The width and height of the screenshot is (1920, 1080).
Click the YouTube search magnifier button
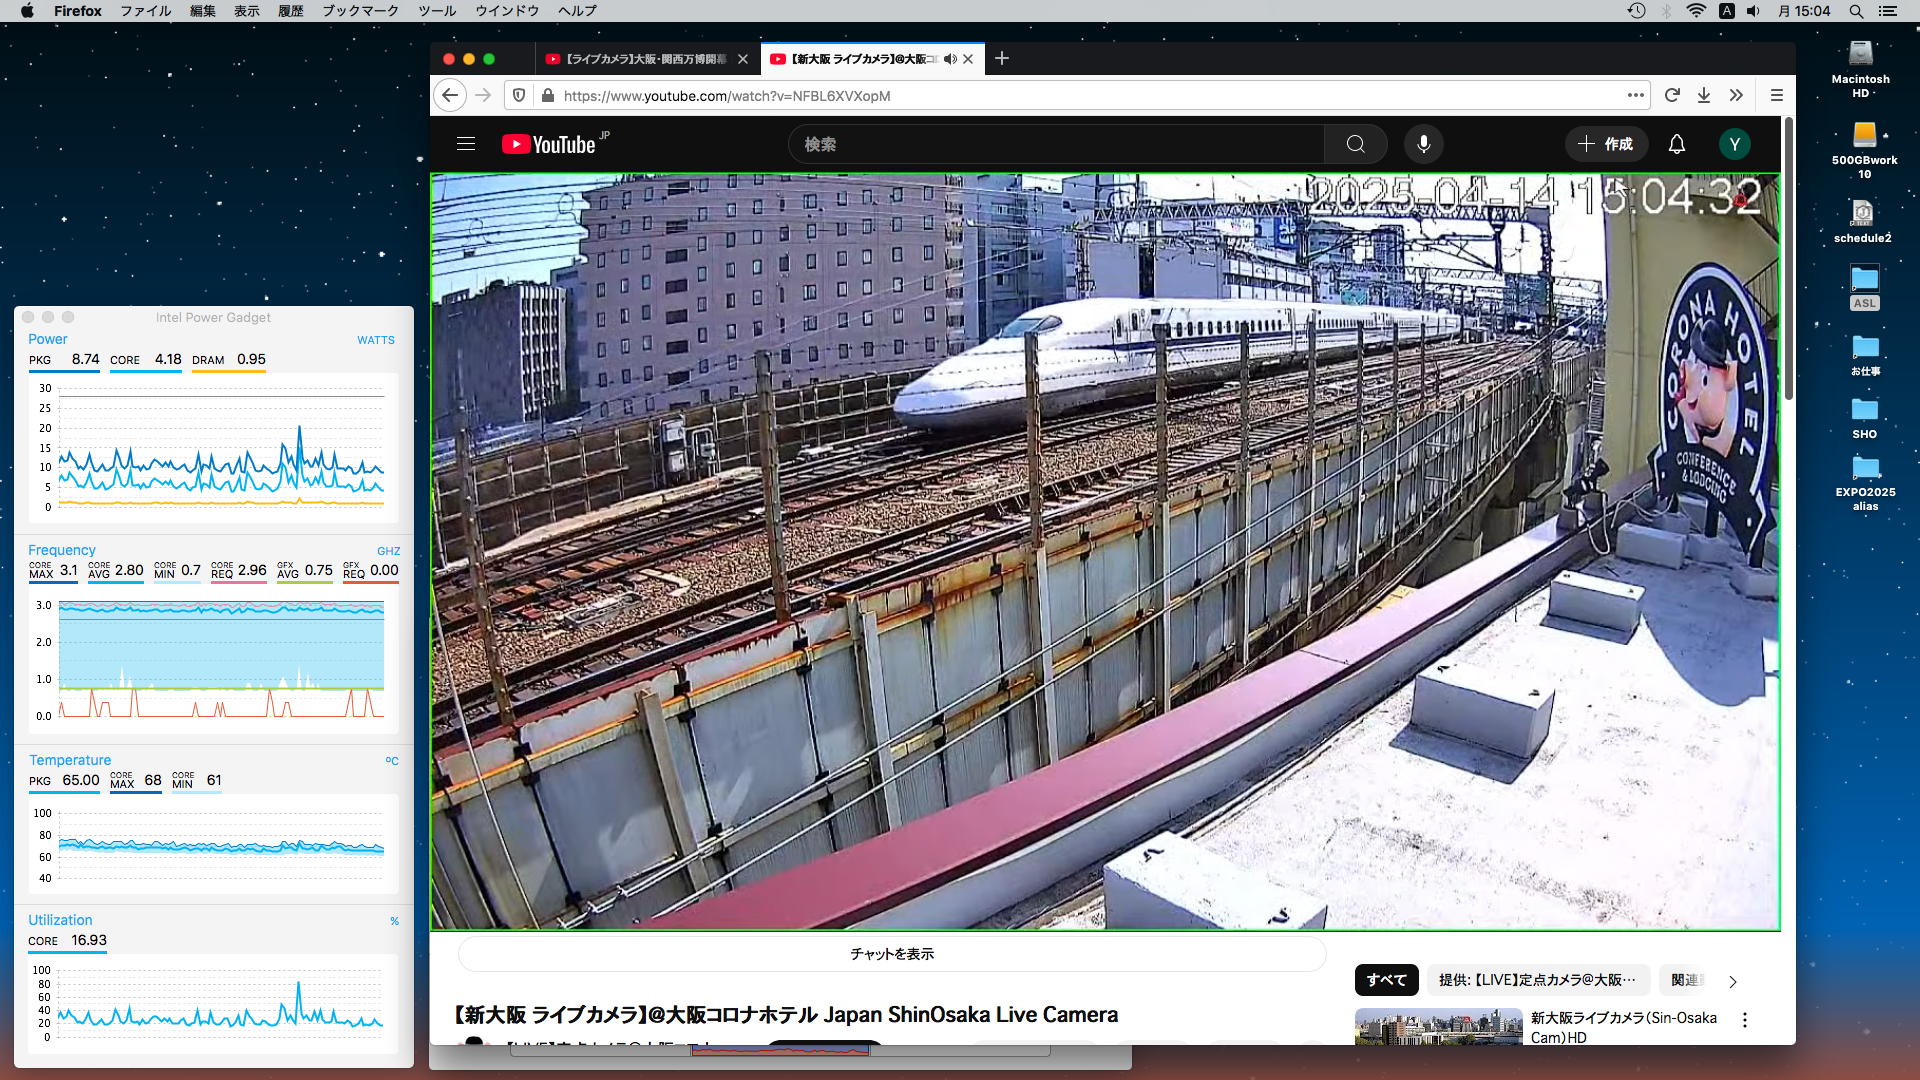coord(1355,144)
